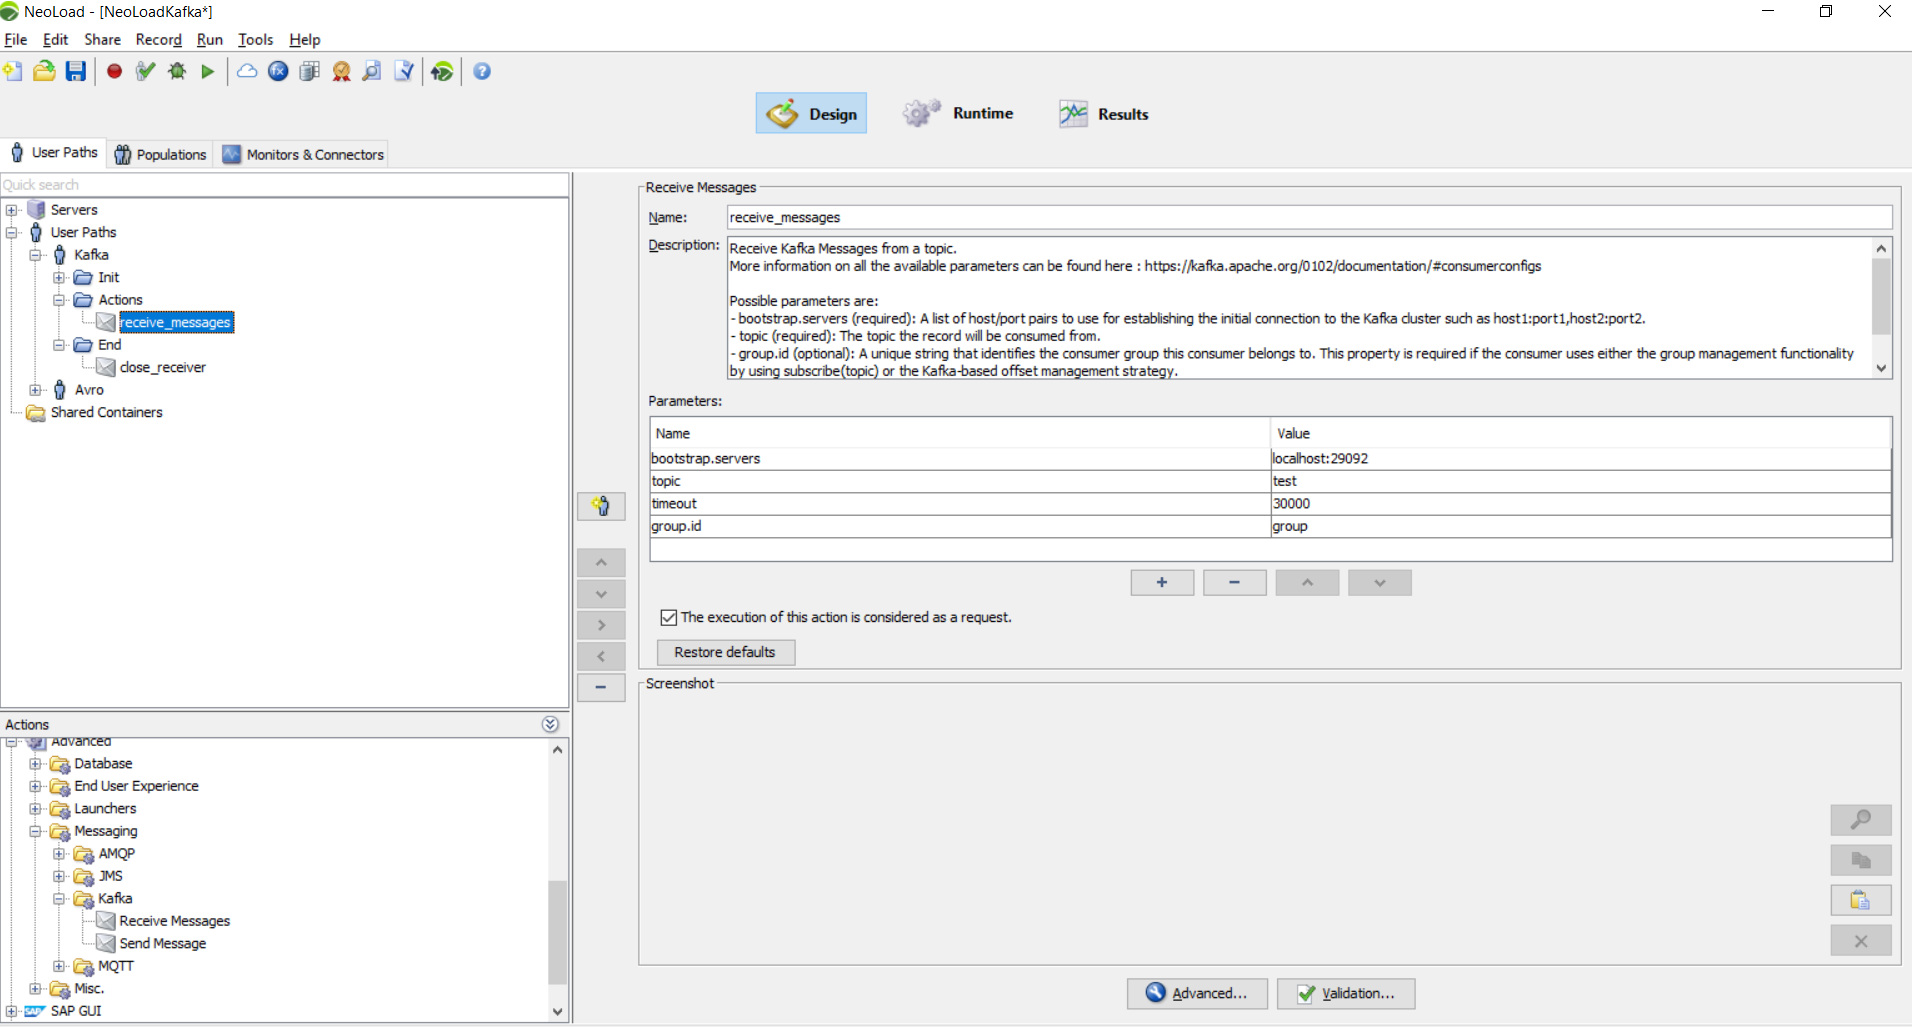Open the Advanced... dialog
The width and height of the screenshot is (1912, 1027).
[x=1197, y=993]
